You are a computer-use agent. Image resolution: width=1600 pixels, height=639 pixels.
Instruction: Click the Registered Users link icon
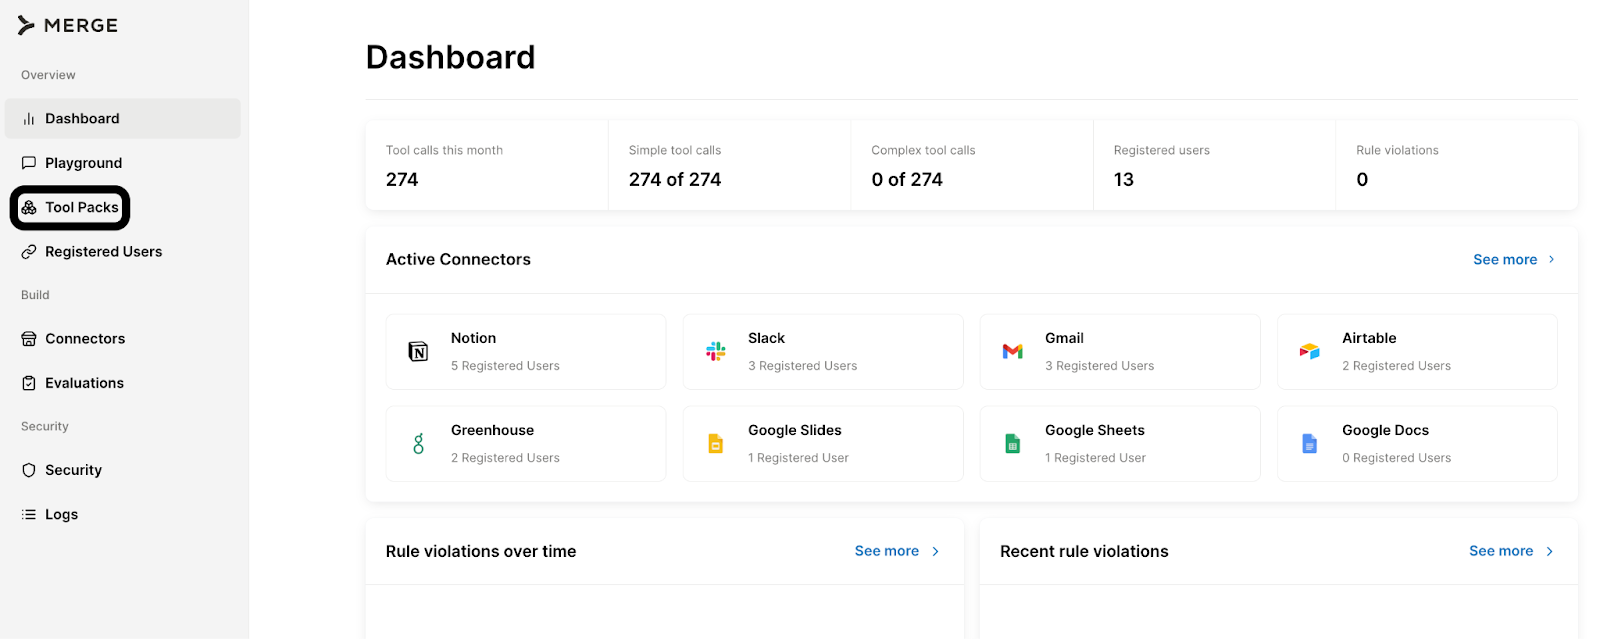click(29, 252)
